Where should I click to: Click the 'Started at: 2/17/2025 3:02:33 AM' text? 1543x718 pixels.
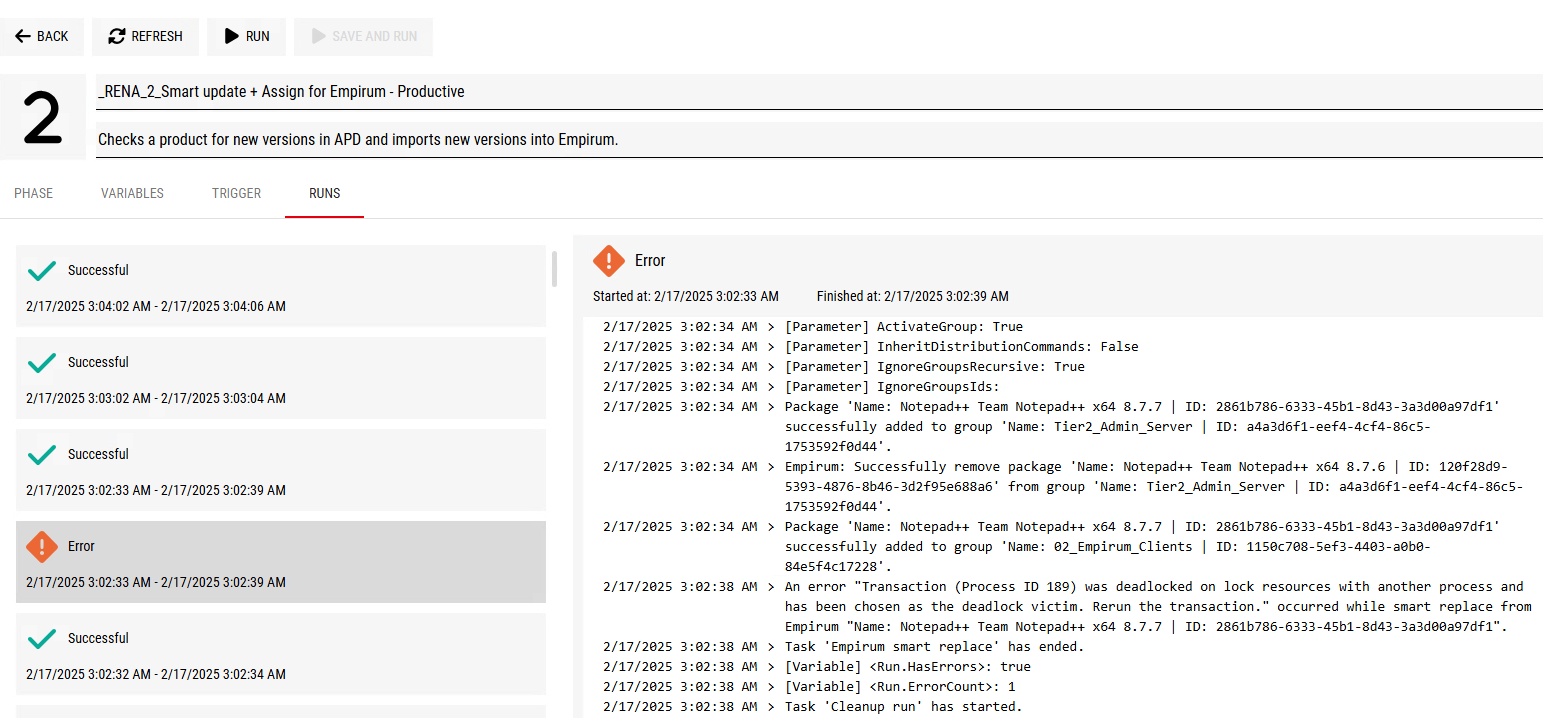[x=686, y=296]
